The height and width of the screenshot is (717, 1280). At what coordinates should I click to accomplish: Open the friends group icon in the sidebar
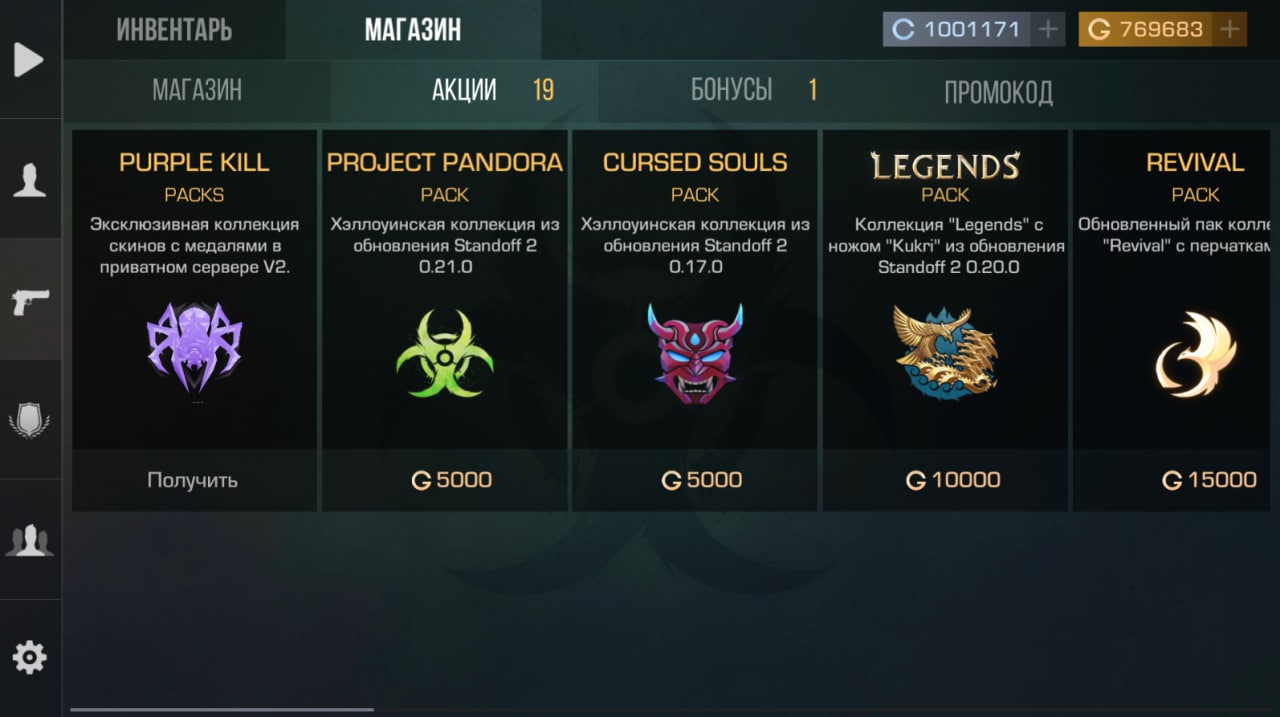tap(29, 540)
